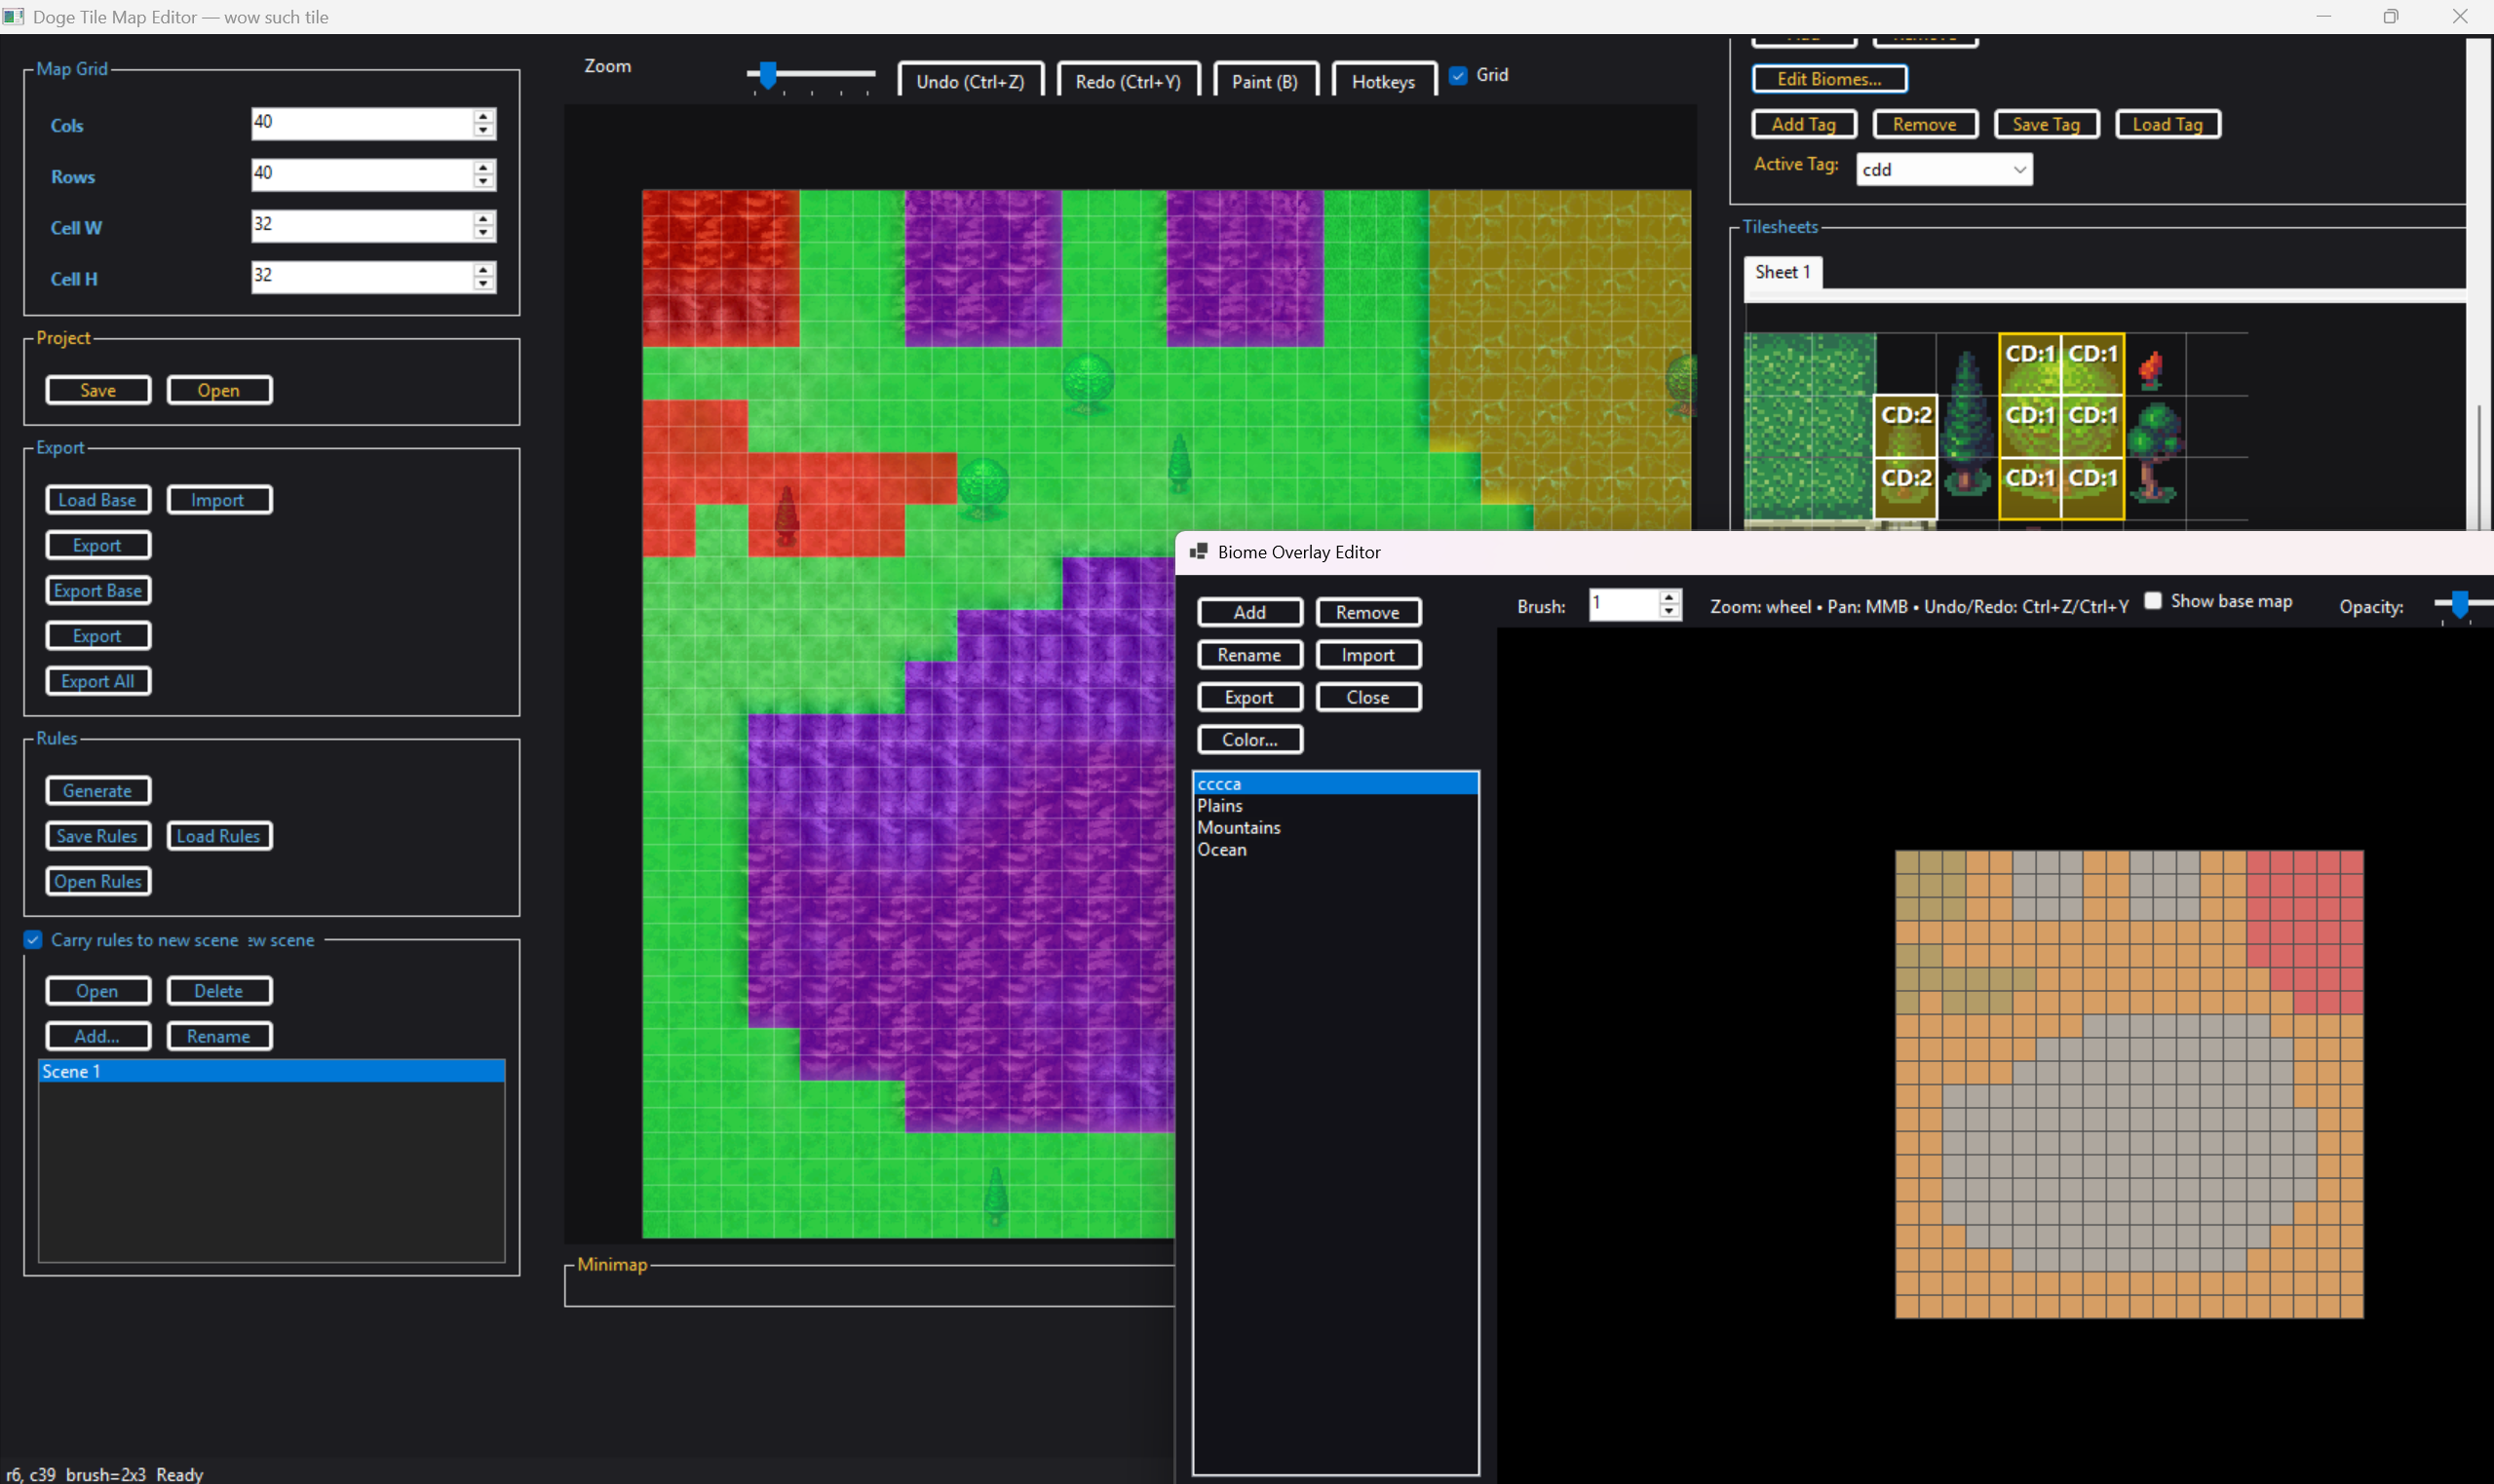
Task: Switch to Sheet 1 tab
Action: pyautogui.click(x=1782, y=272)
